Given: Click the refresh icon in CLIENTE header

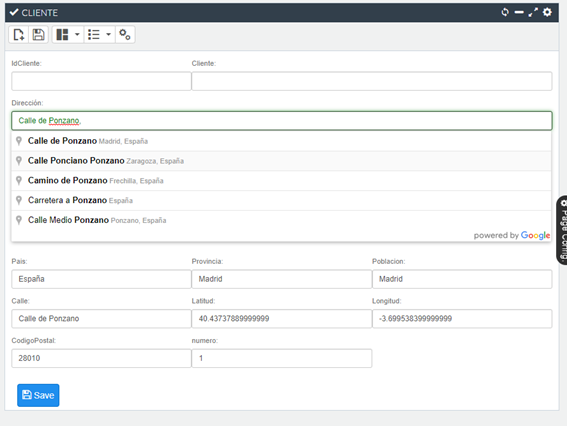Looking at the screenshot, I should pyautogui.click(x=505, y=12).
